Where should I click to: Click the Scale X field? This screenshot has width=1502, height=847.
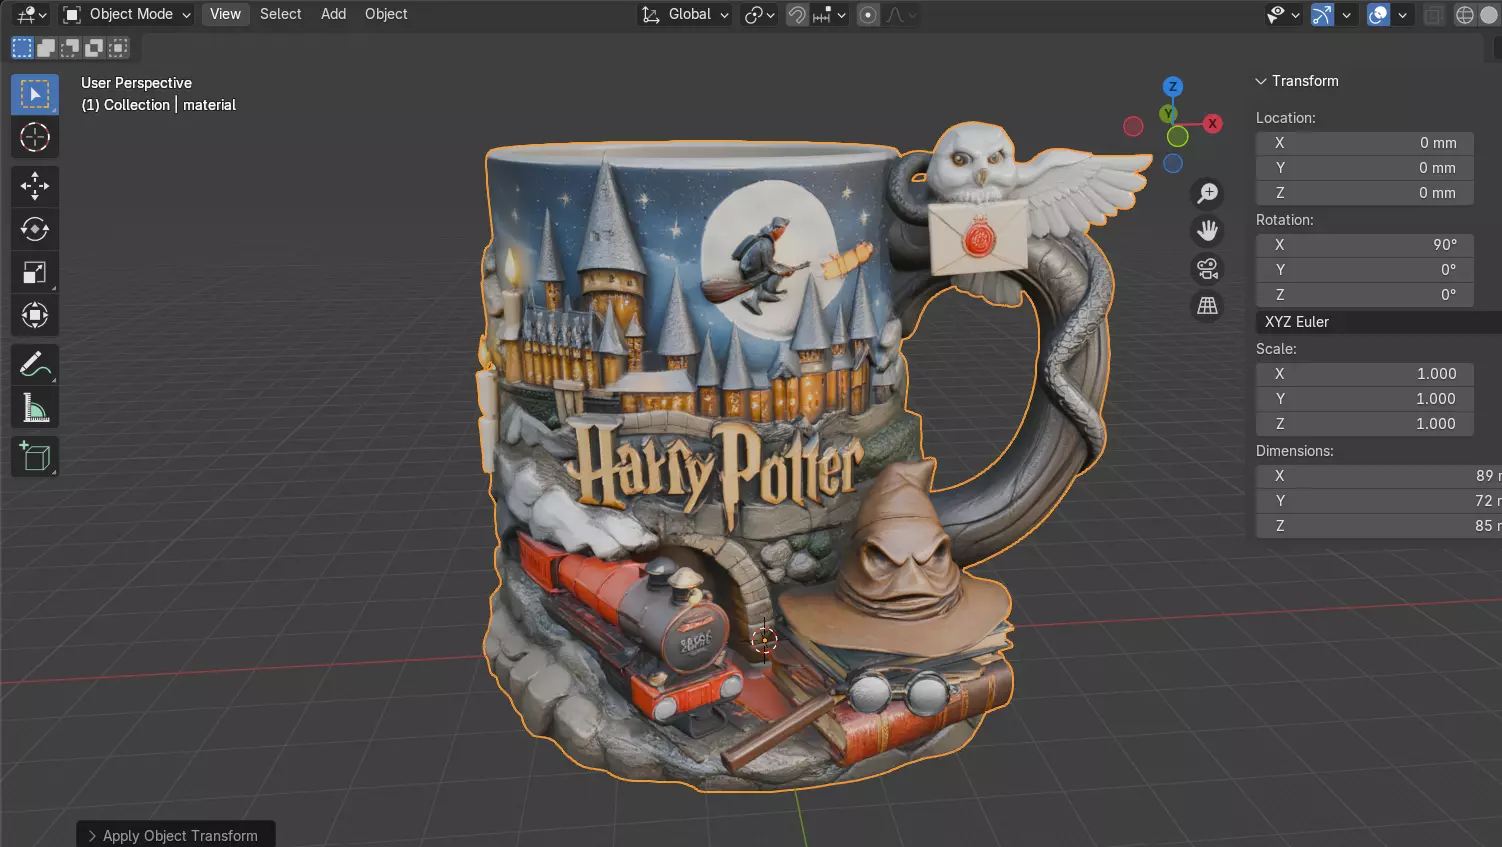click(x=1365, y=374)
